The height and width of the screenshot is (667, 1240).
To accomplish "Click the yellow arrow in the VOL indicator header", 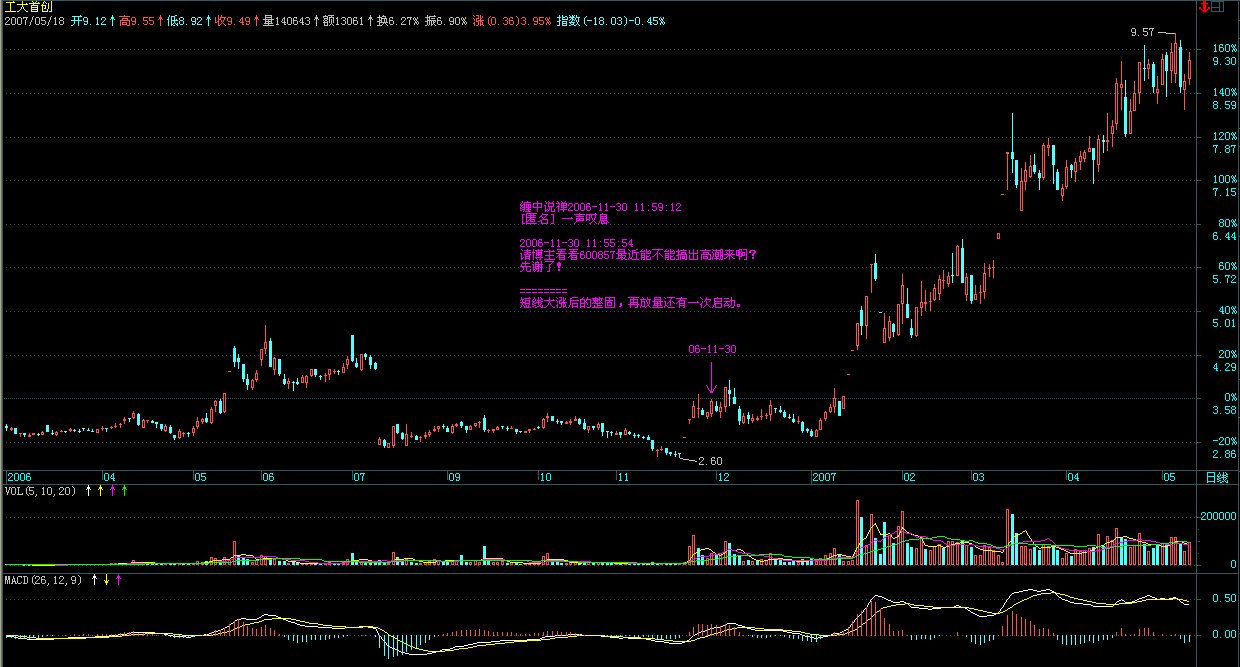I will 100,491.
